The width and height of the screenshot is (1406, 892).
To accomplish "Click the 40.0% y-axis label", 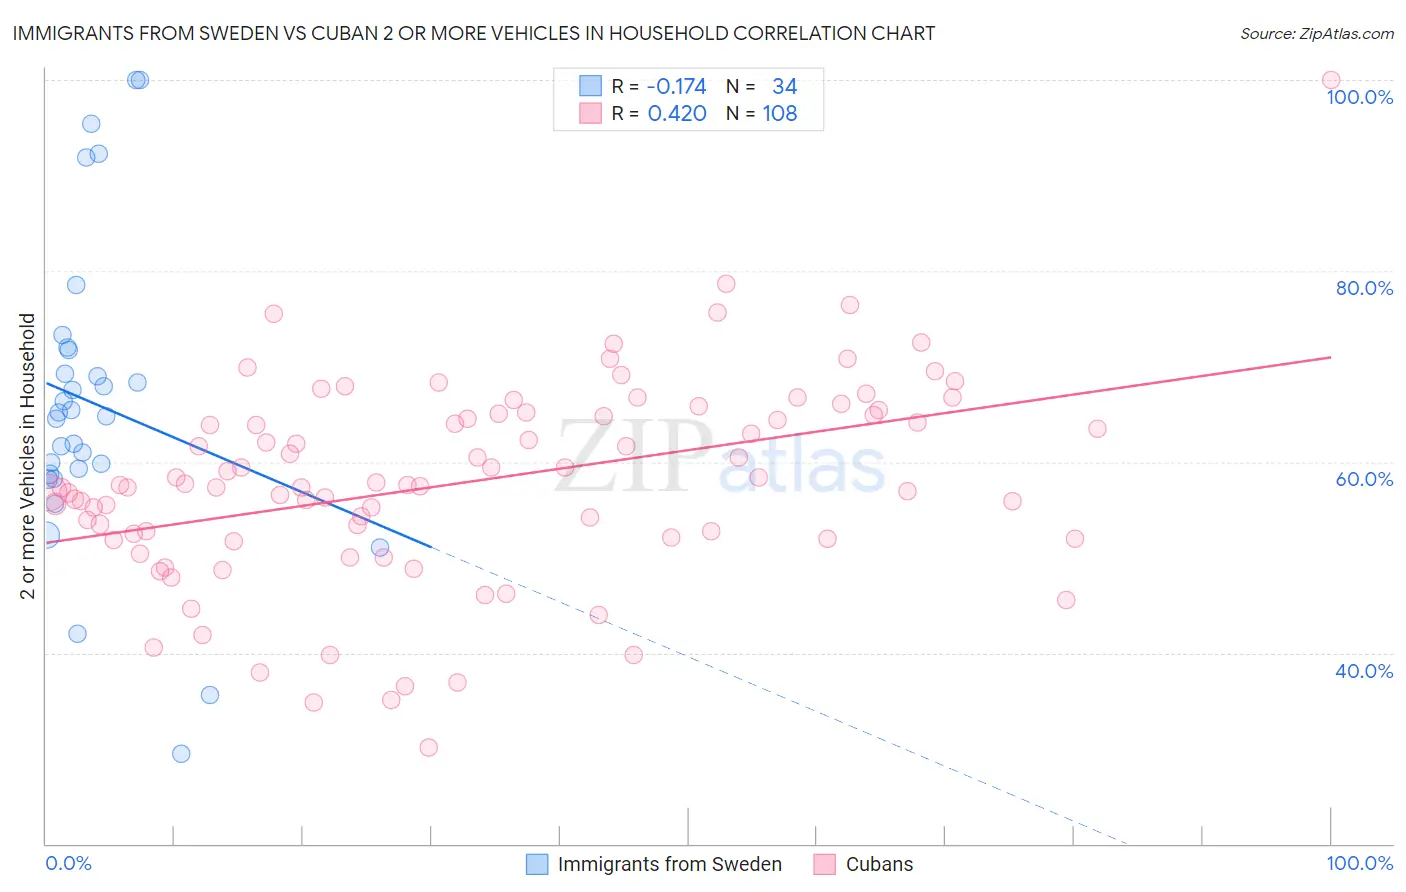I will (1364, 671).
